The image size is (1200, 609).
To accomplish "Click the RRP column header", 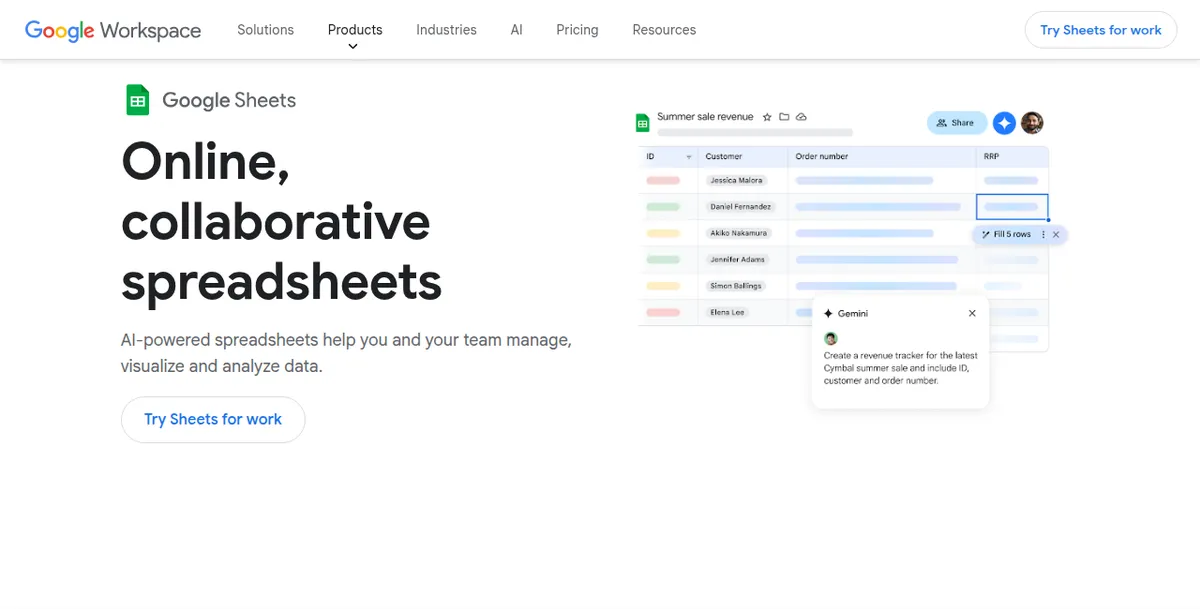I will (991, 157).
